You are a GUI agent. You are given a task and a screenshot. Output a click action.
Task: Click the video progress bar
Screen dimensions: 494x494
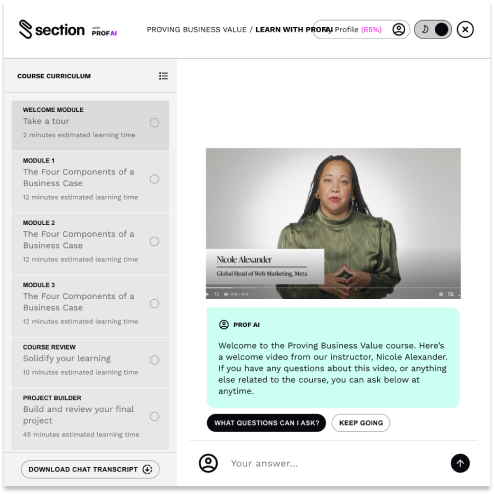333,287
